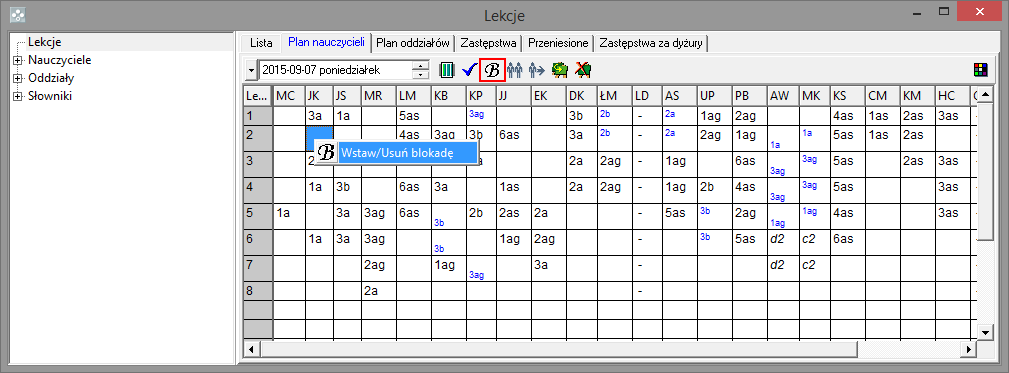Viewport: 1009px width, 373px height.
Task: Select Nauczyciele in the tree
Action: coord(59,60)
